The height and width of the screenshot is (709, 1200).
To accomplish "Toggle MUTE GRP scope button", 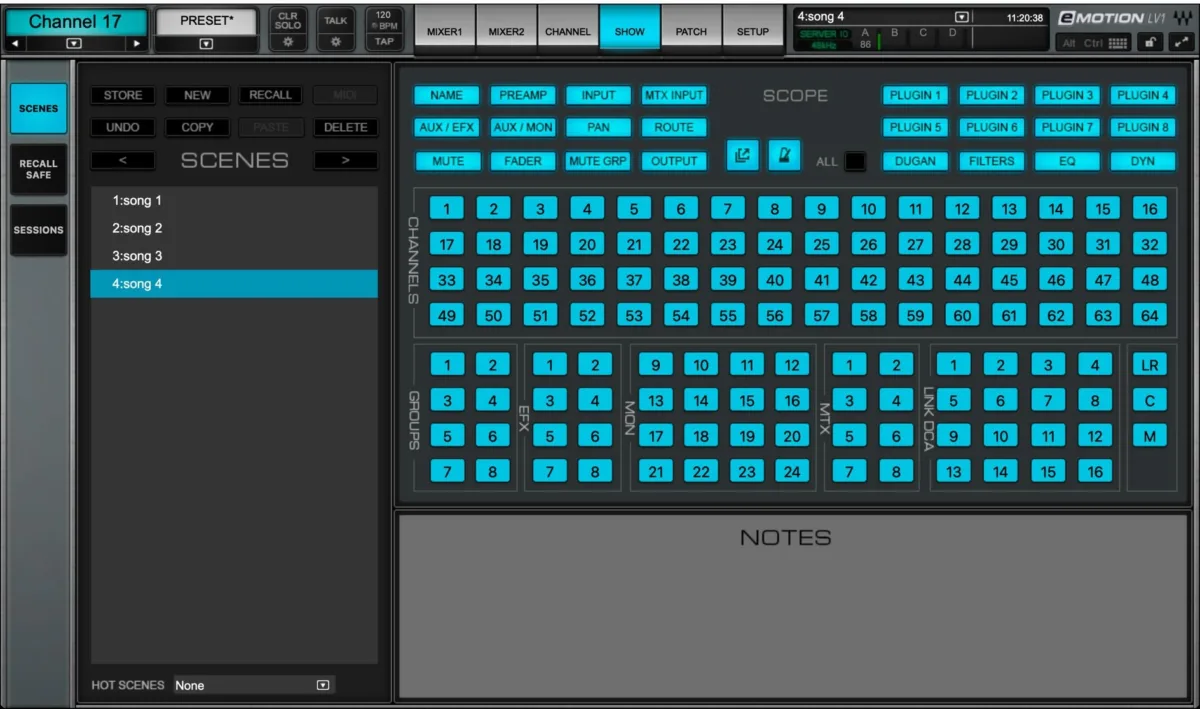I will [x=598, y=161].
